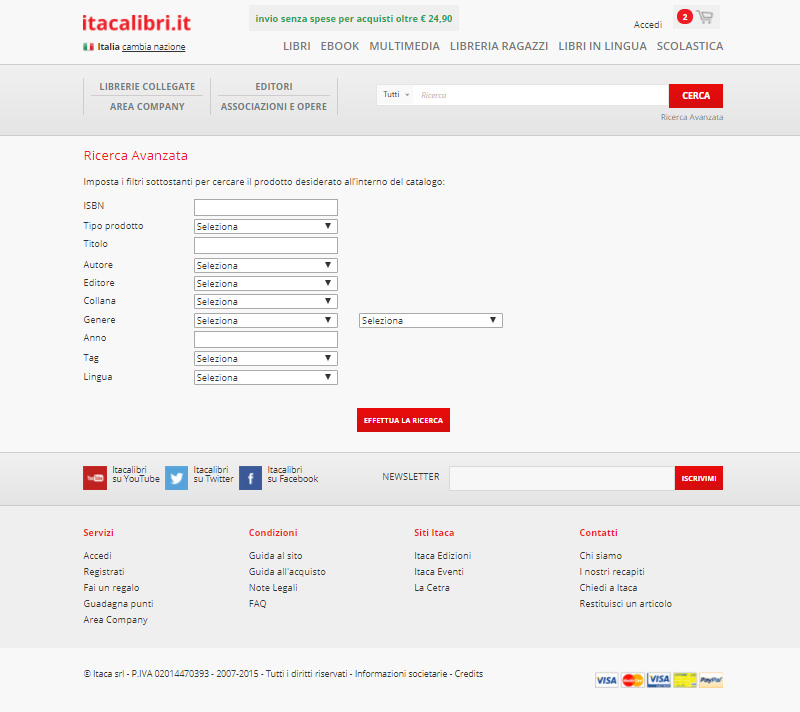Screen dimensions: 800x712
Task: Focus the ISBN input field
Action: tap(266, 208)
